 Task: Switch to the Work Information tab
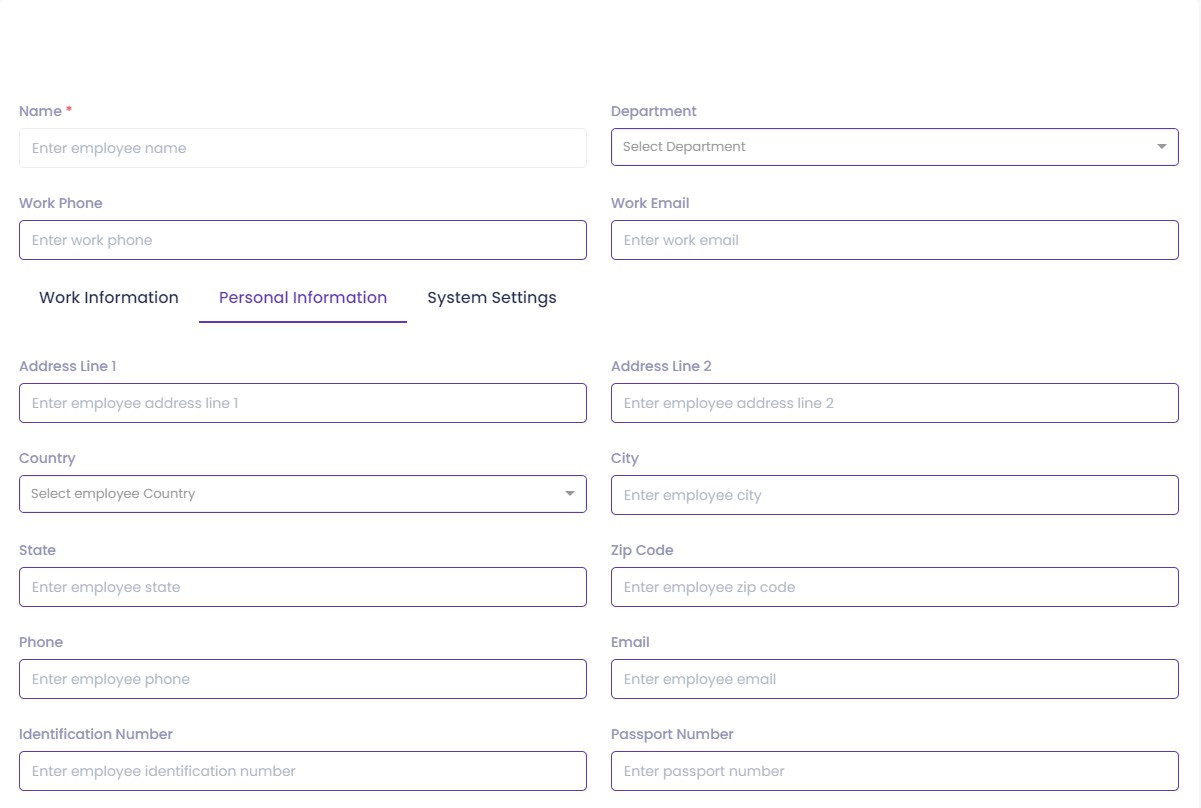pyautogui.click(x=109, y=298)
